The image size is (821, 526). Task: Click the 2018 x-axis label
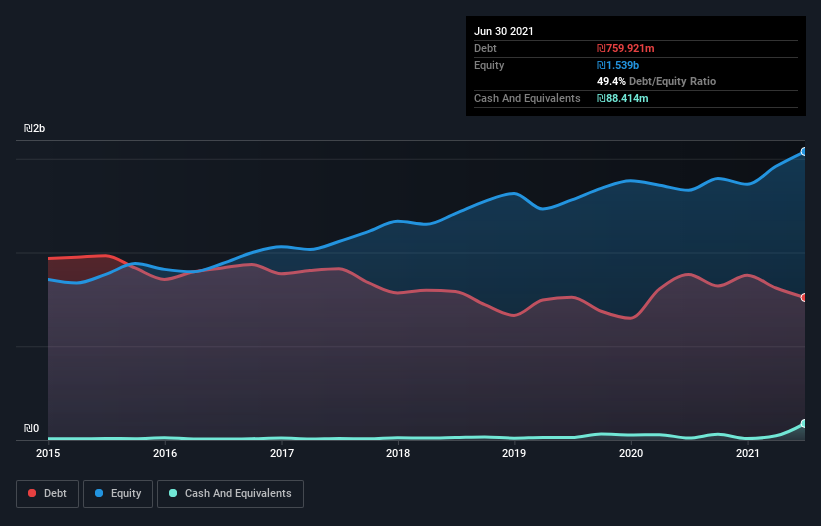click(x=398, y=453)
